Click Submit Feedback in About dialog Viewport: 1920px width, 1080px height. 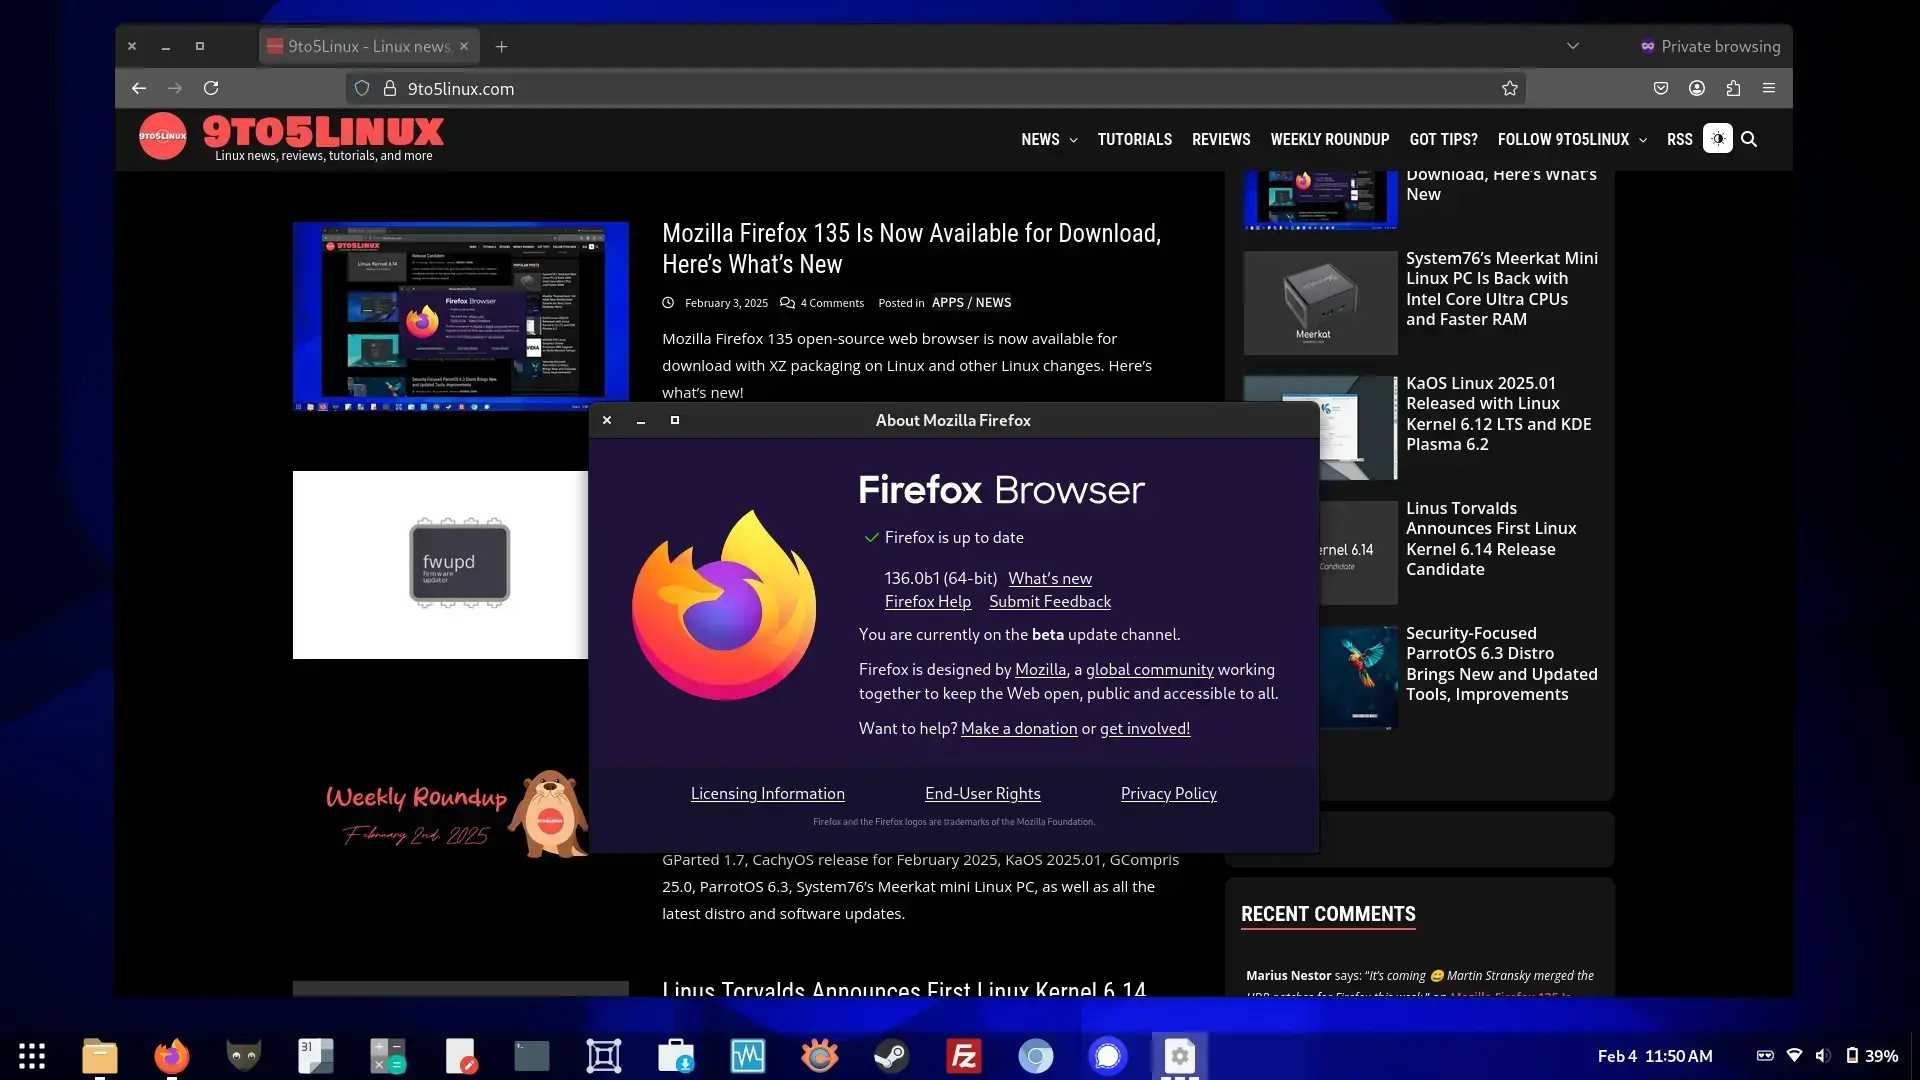tap(1050, 601)
